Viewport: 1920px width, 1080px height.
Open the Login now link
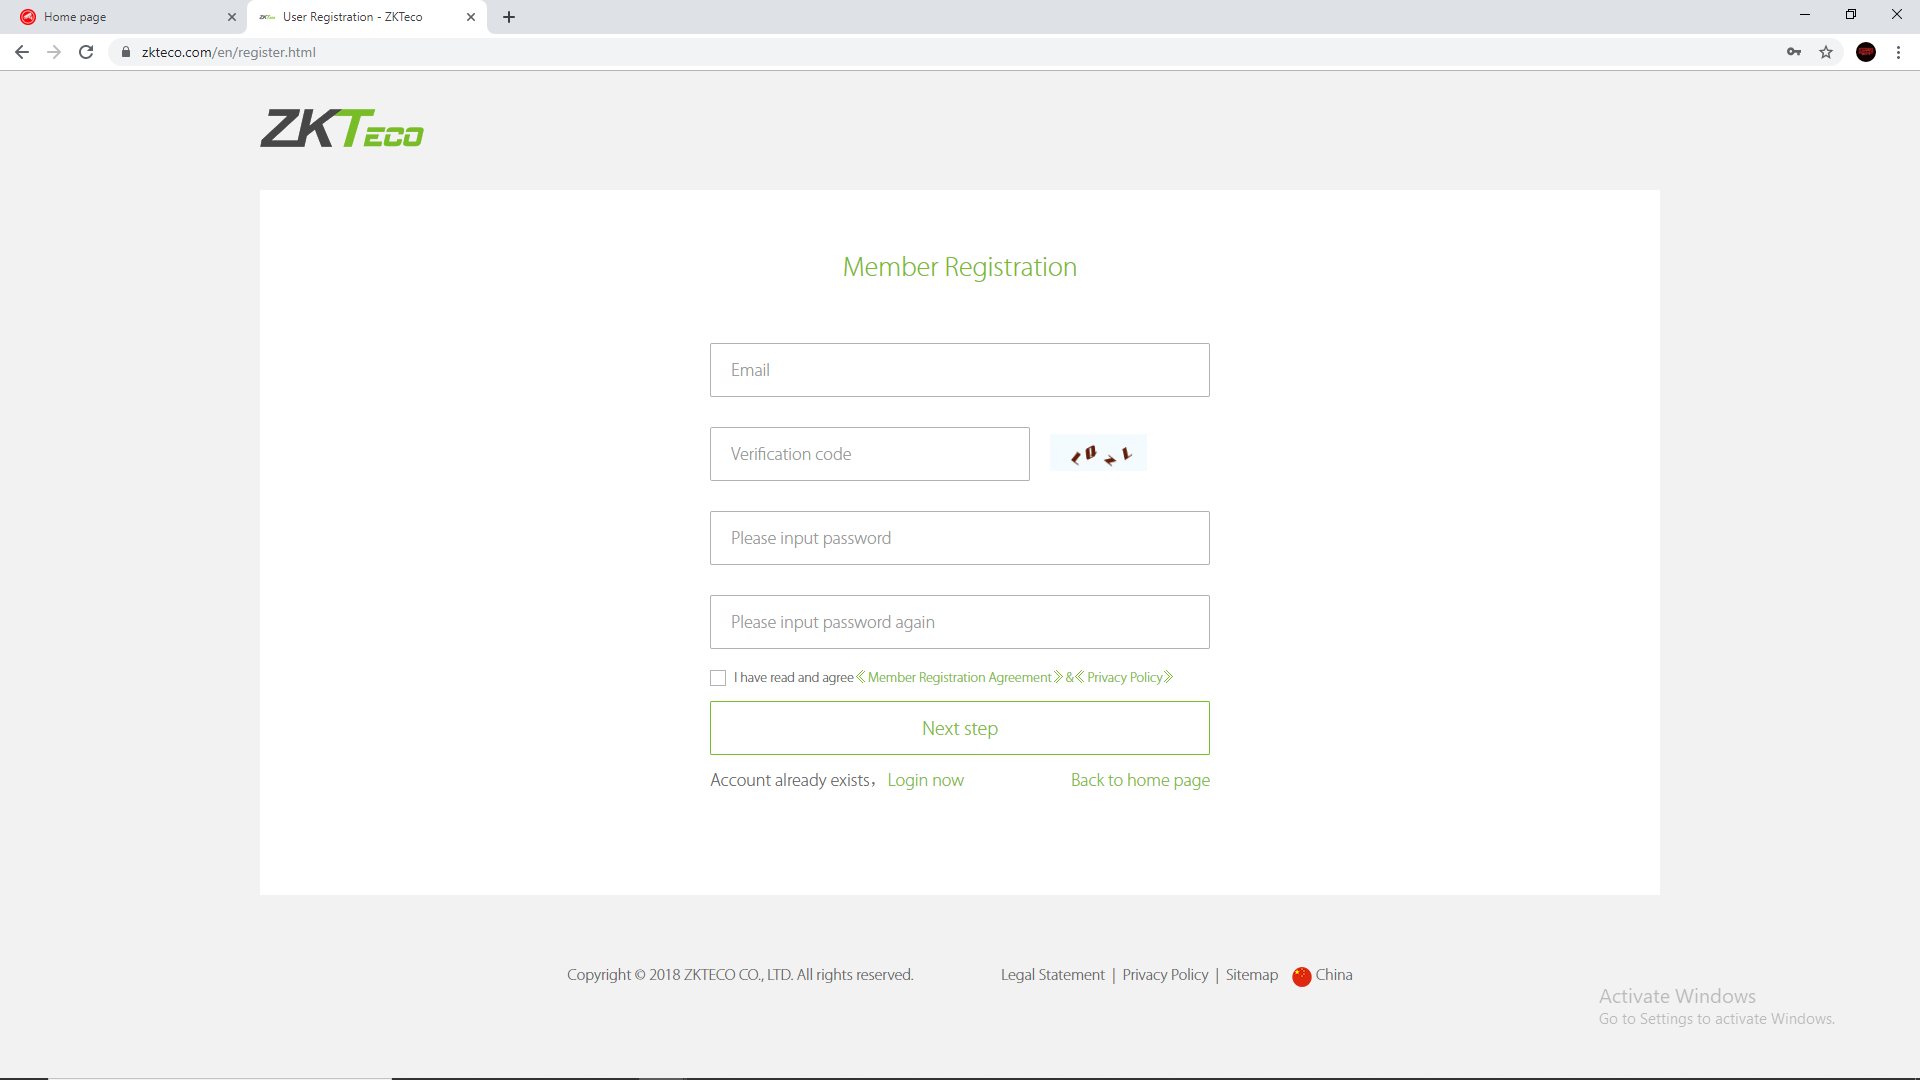click(925, 780)
